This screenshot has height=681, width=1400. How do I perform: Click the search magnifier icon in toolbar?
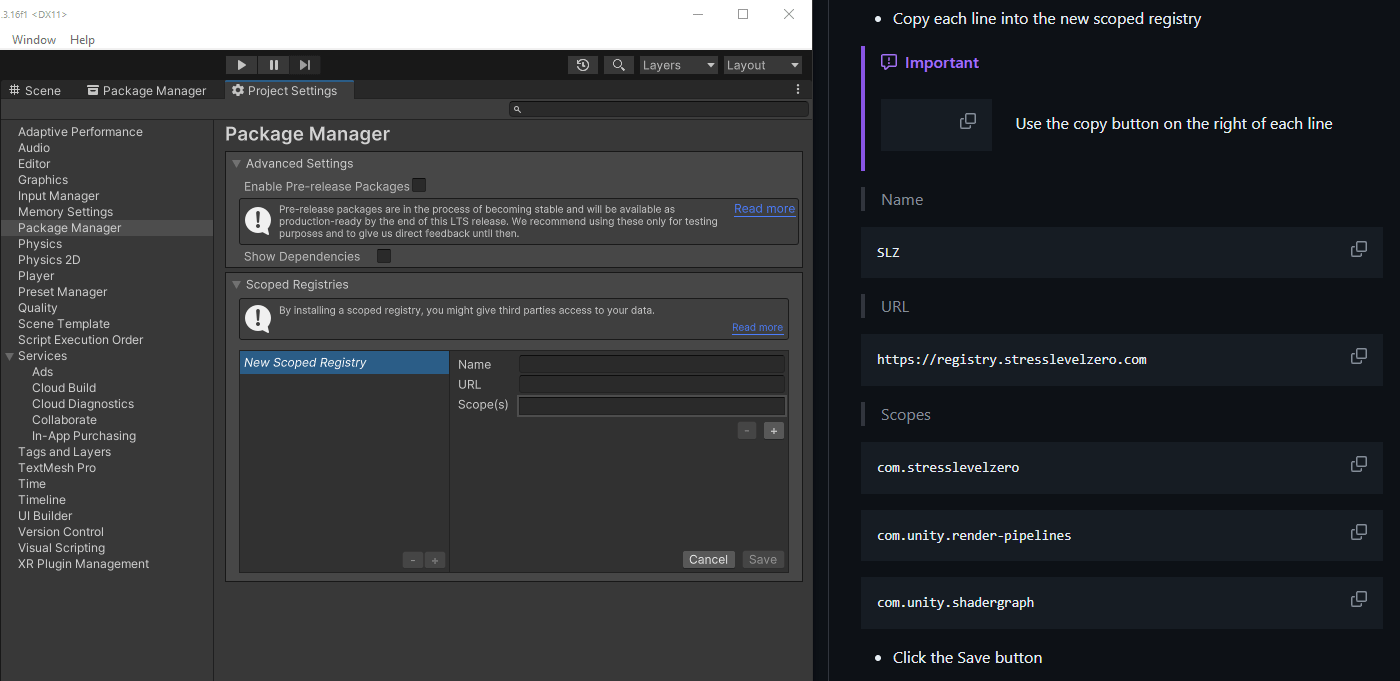(x=619, y=65)
